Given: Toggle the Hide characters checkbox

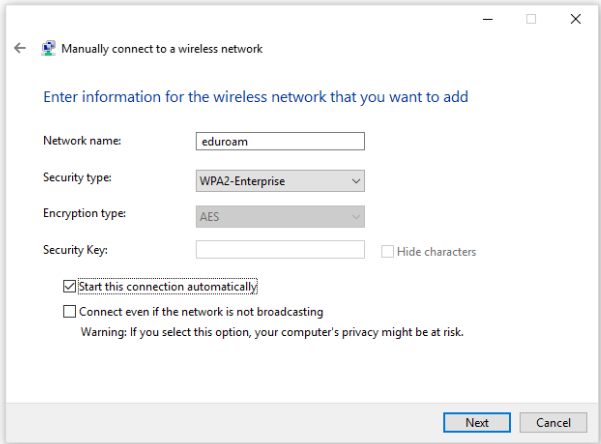Looking at the screenshot, I should tap(388, 252).
